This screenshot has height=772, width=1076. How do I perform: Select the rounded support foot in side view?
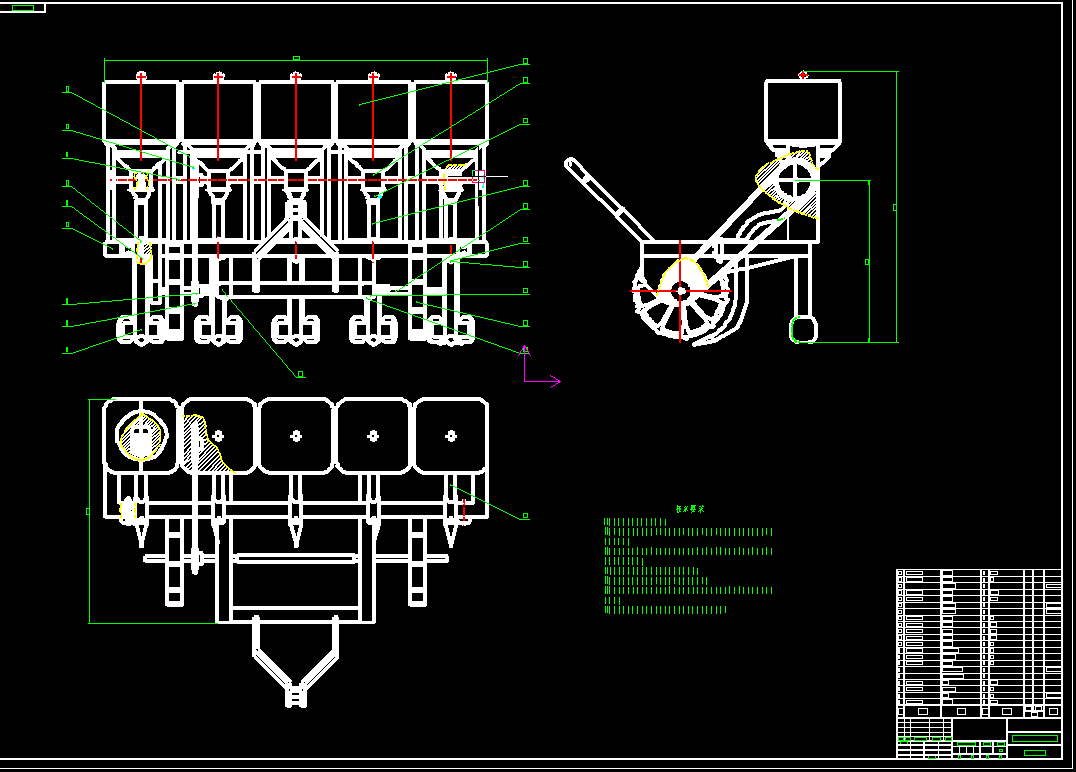[x=804, y=329]
